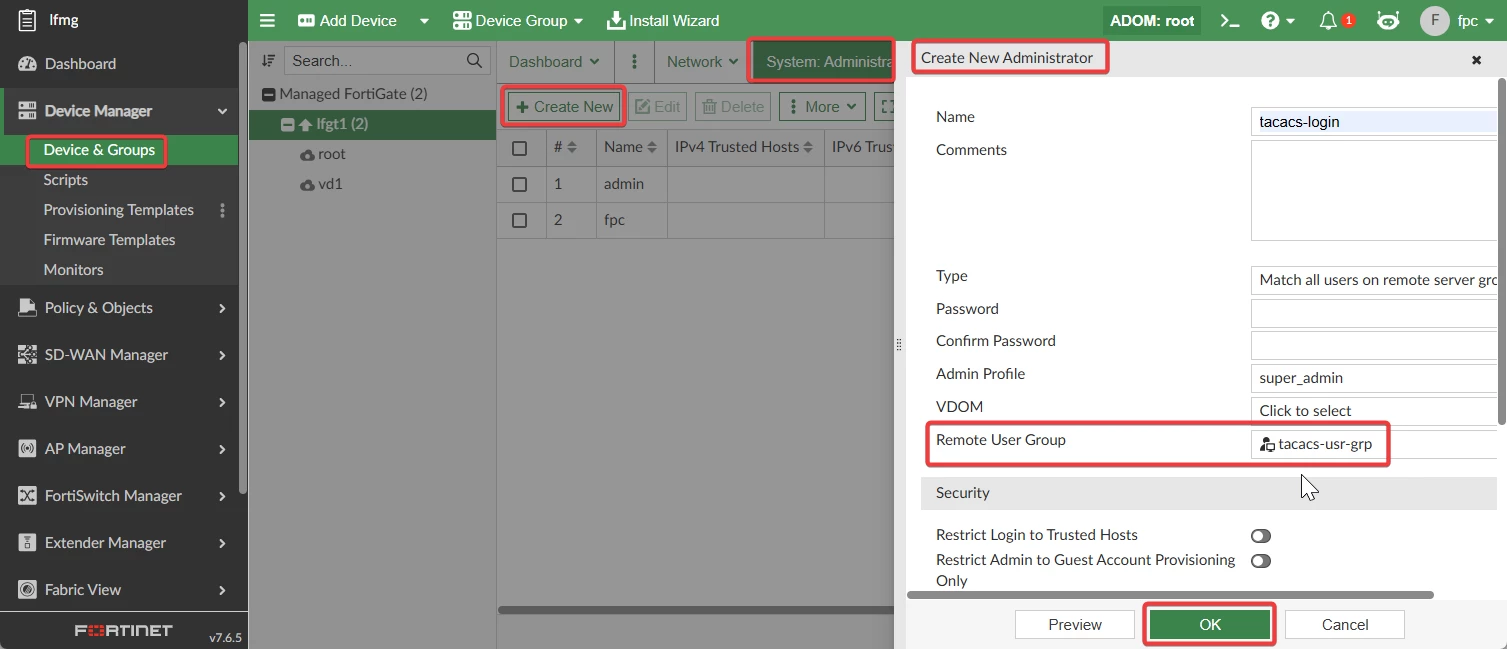Check the admin row checkbox

coord(519,184)
